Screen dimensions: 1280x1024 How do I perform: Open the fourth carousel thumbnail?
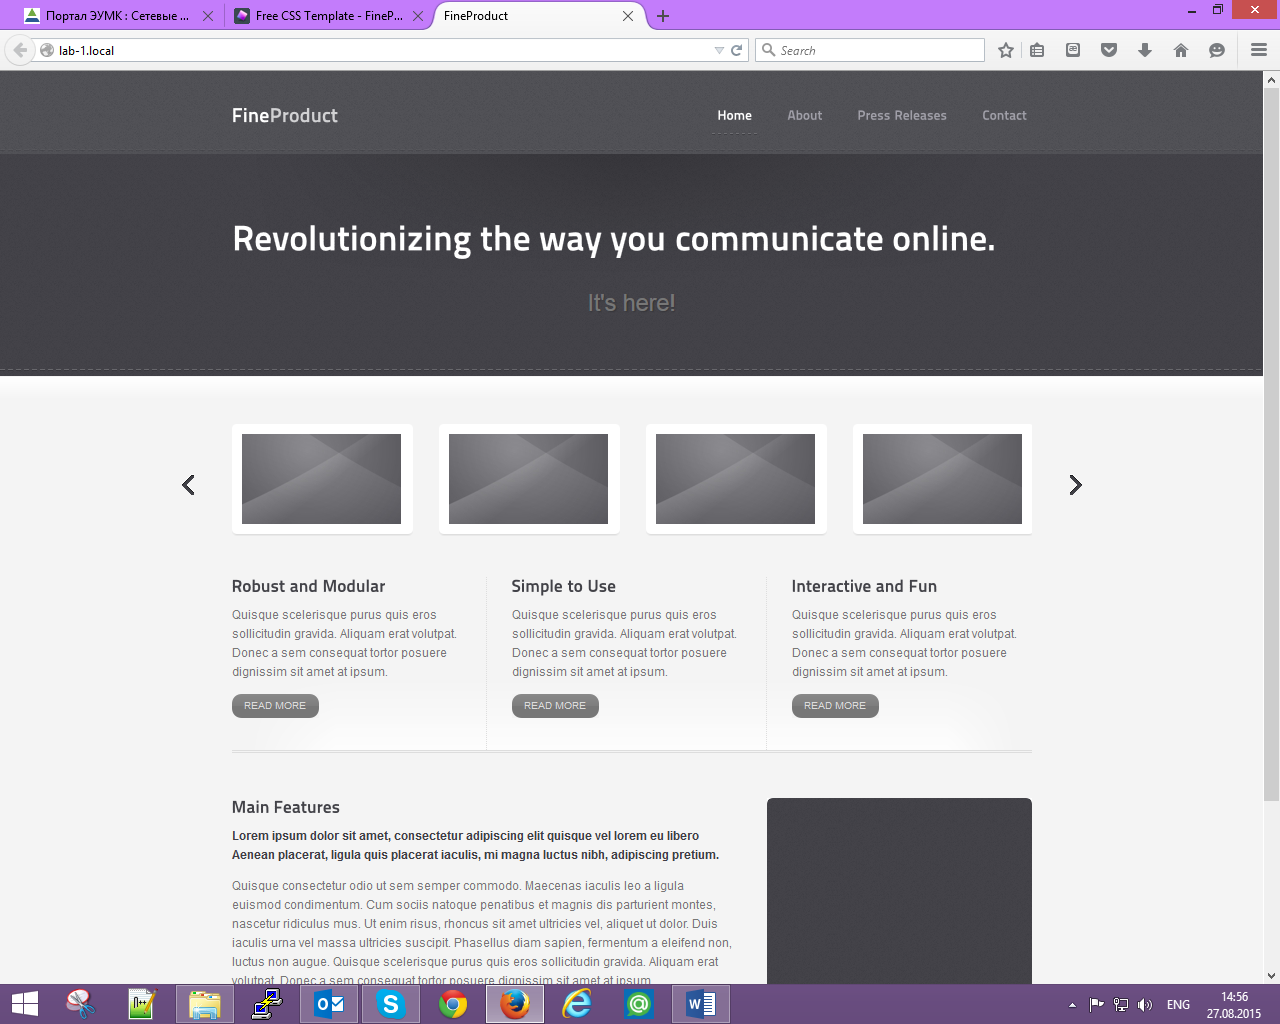(942, 479)
